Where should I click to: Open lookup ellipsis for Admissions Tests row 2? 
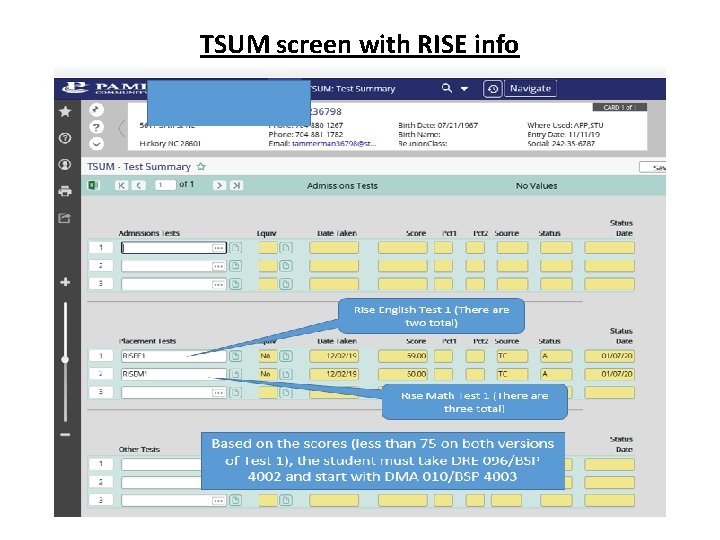(x=218, y=266)
